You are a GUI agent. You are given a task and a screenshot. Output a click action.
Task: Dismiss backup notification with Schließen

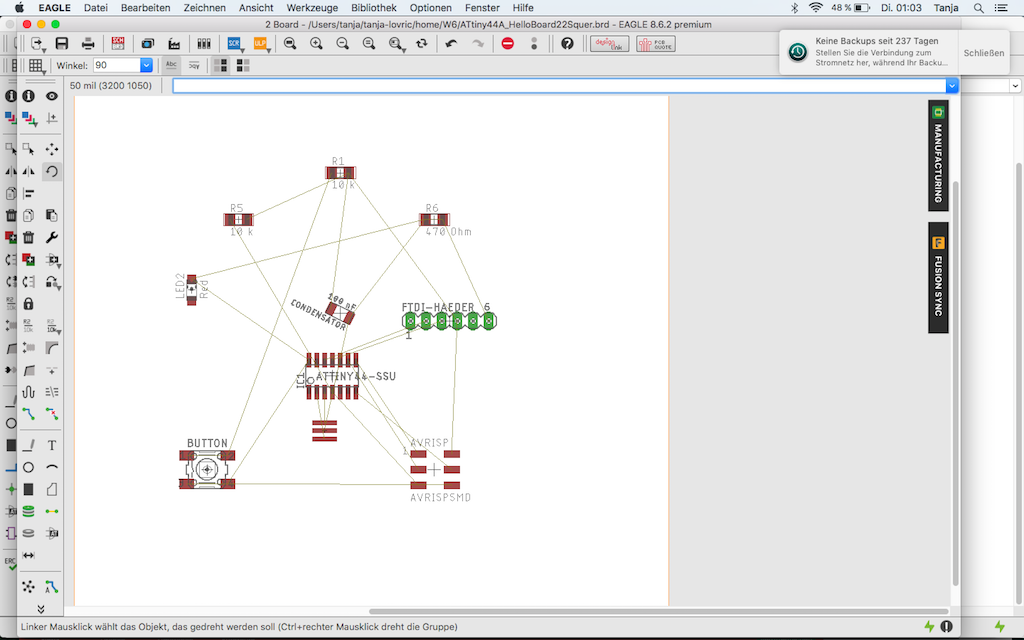click(984, 53)
